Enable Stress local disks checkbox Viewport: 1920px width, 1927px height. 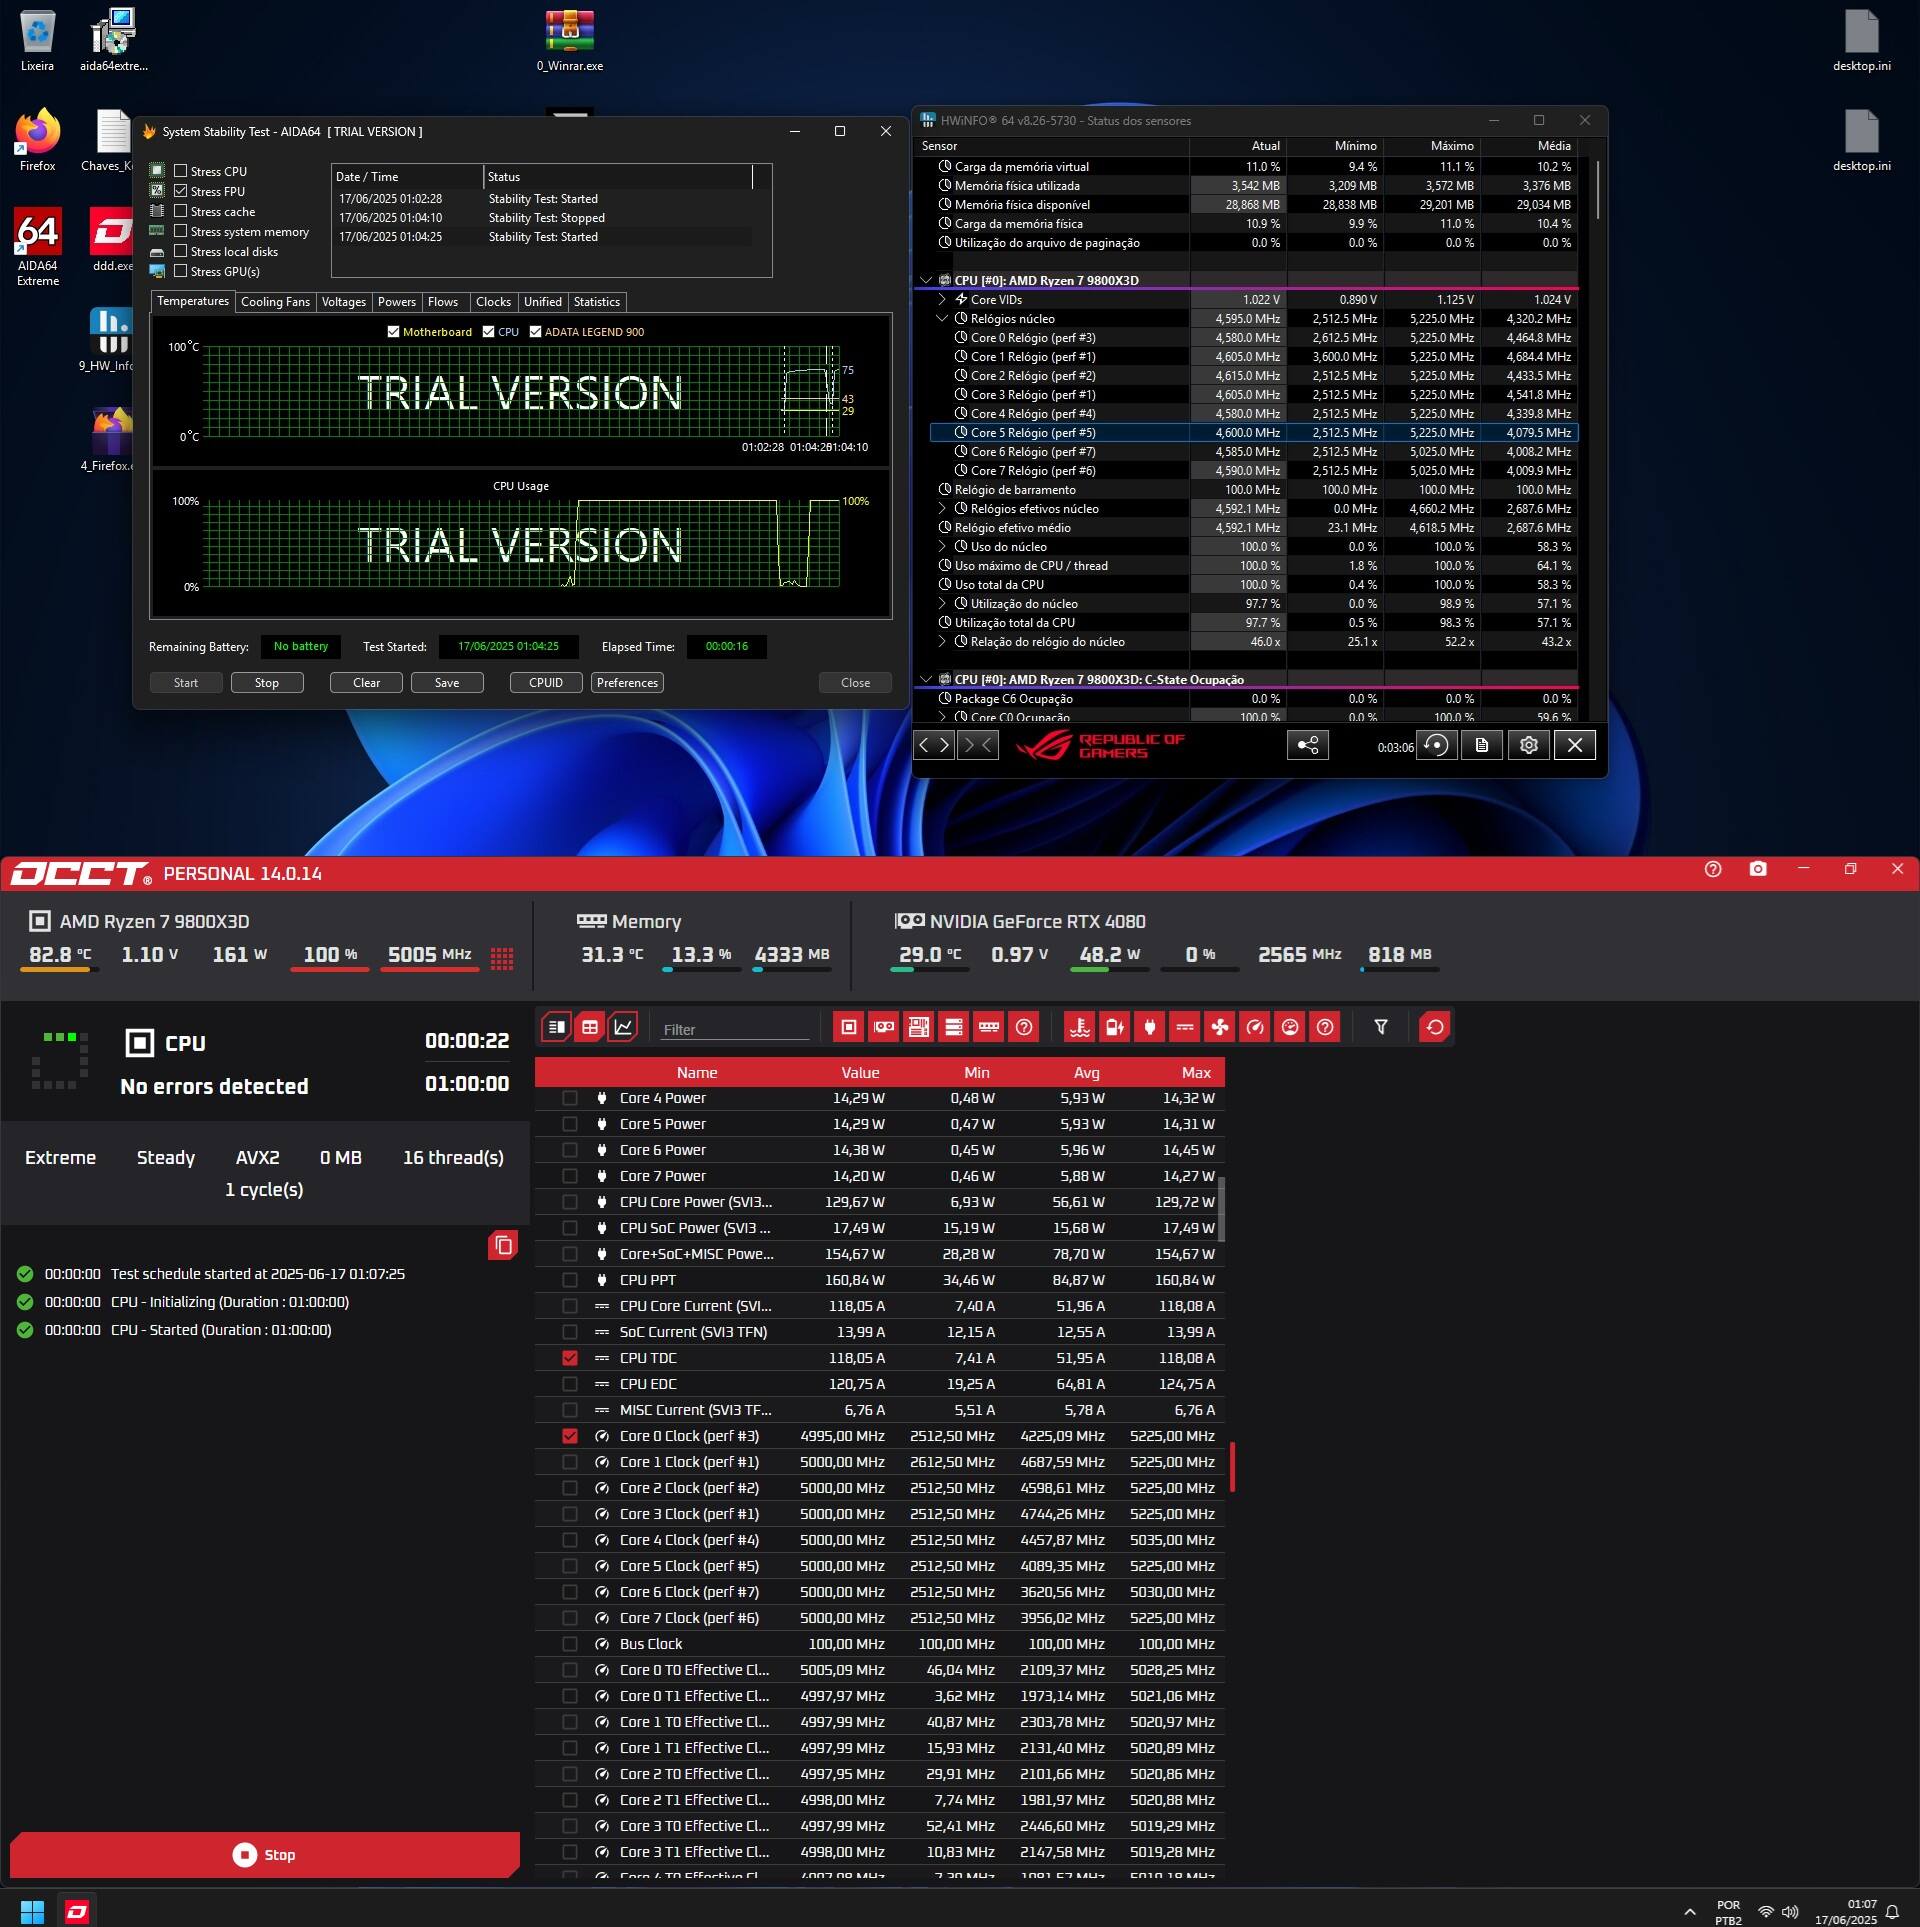[x=181, y=251]
